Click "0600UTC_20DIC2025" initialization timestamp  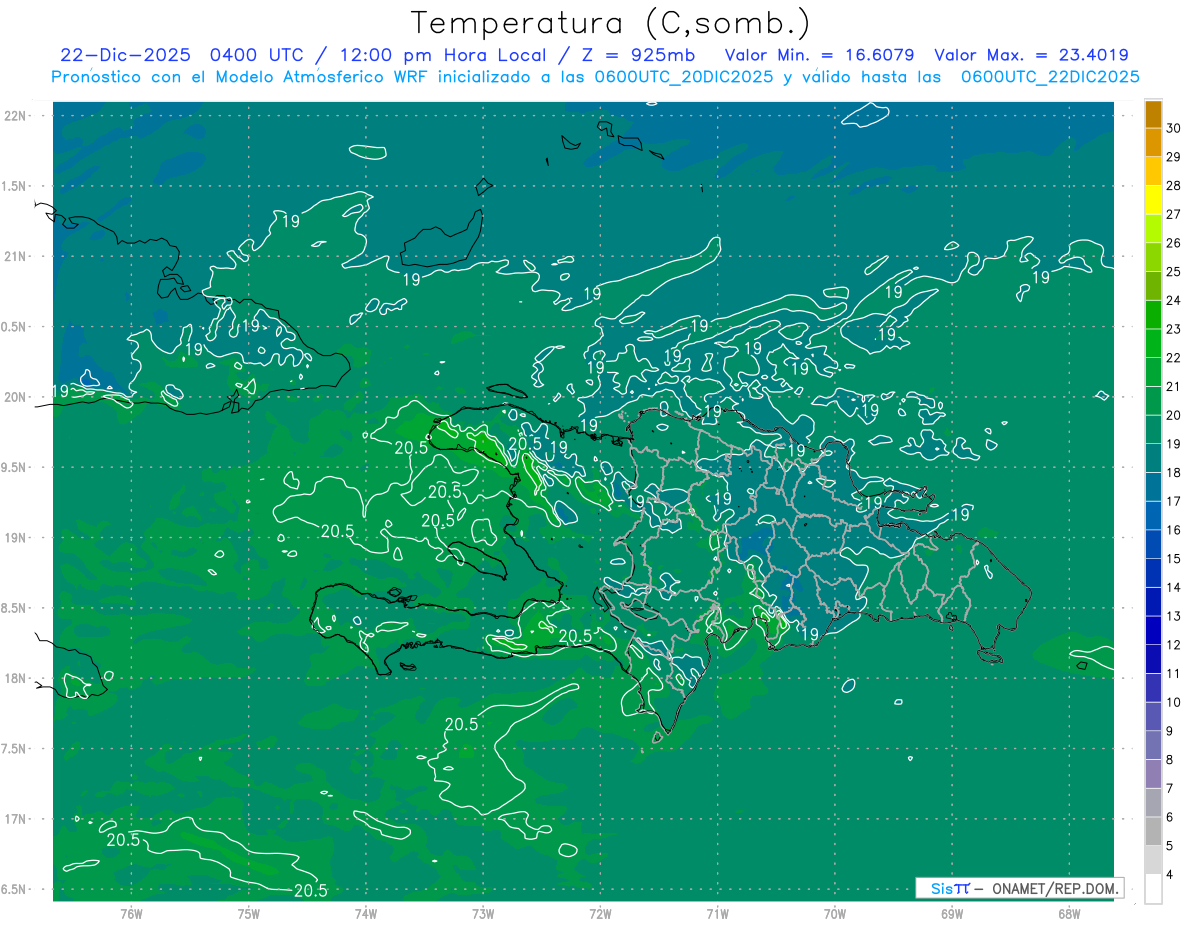[x=683, y=77]
